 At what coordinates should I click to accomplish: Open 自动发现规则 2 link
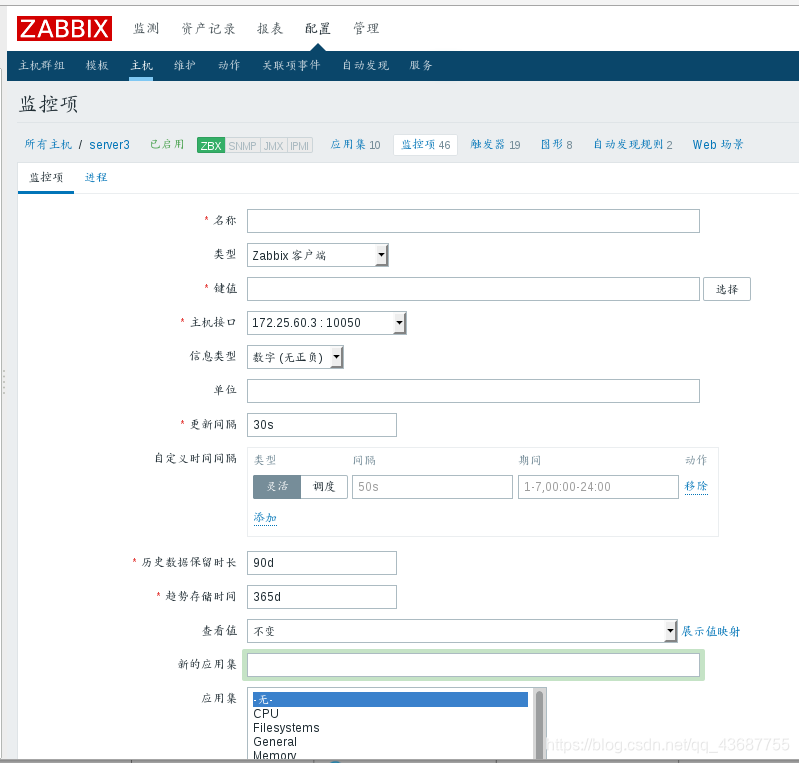[x=632, y=145]
